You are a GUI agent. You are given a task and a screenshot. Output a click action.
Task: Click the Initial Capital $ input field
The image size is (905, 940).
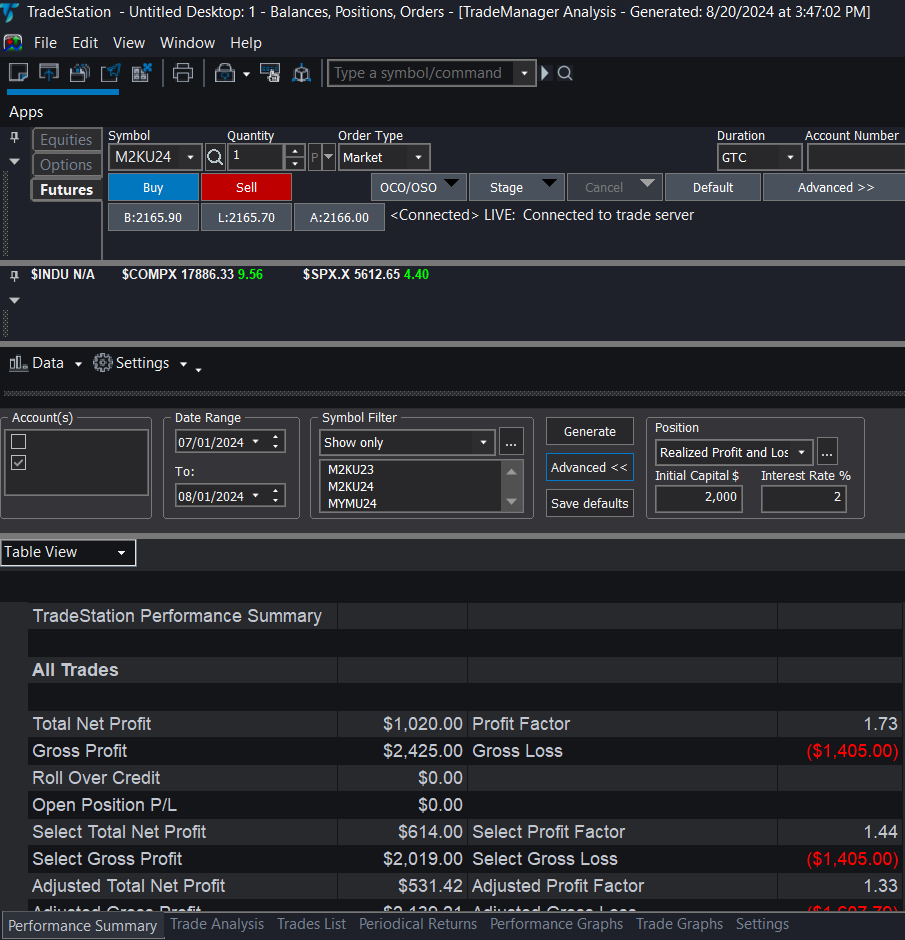[x=699, y=498]
